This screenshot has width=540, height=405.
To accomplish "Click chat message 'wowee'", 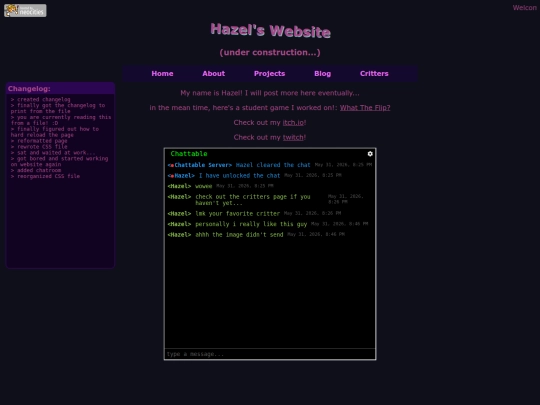I will (204, 186).
